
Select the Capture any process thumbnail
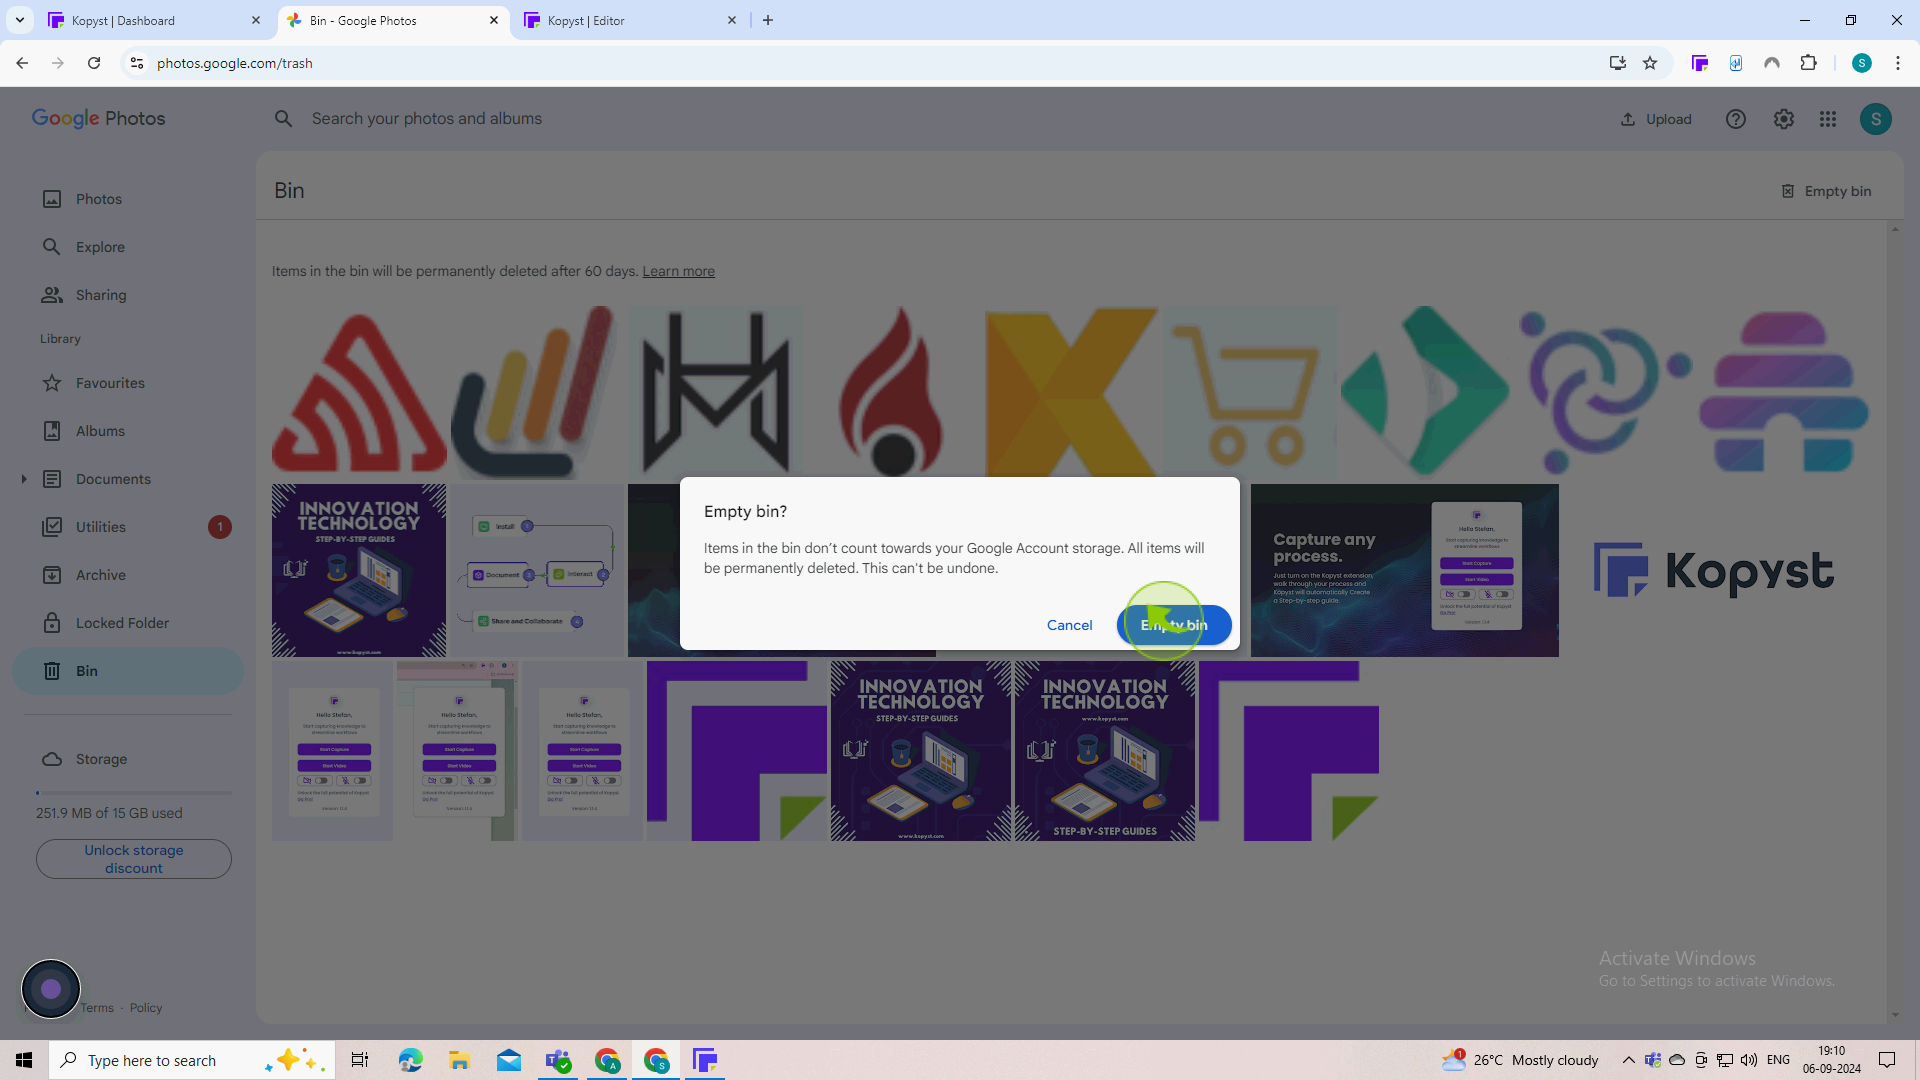point(1404,570)
